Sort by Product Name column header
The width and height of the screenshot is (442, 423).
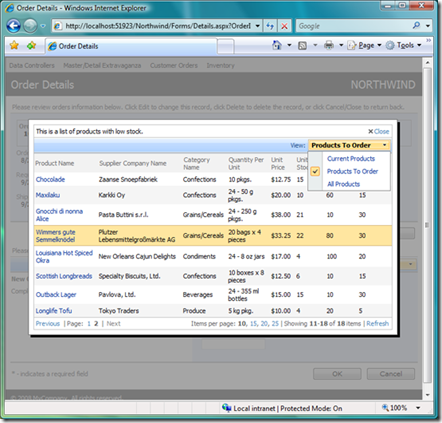coord(55,163)
